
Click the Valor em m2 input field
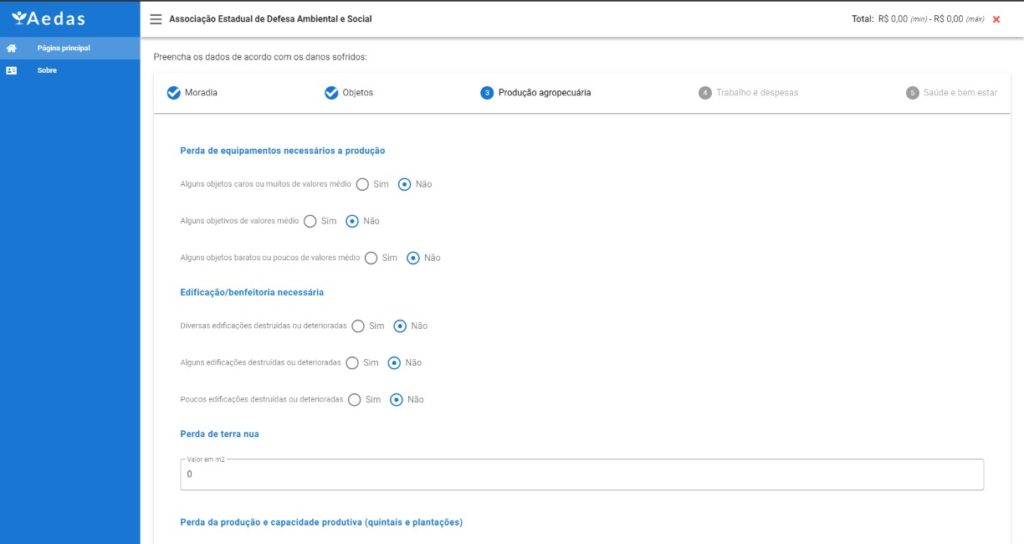tap(580, 475)
